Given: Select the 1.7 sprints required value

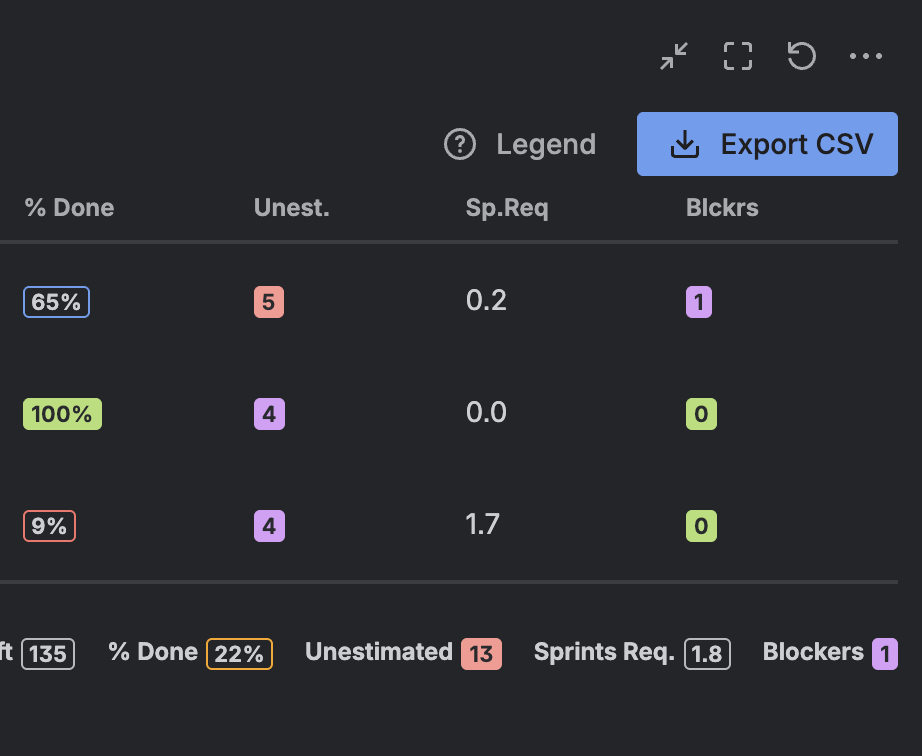Looking at the screenshot, I should pyautogui.click(x=484, y=524).
